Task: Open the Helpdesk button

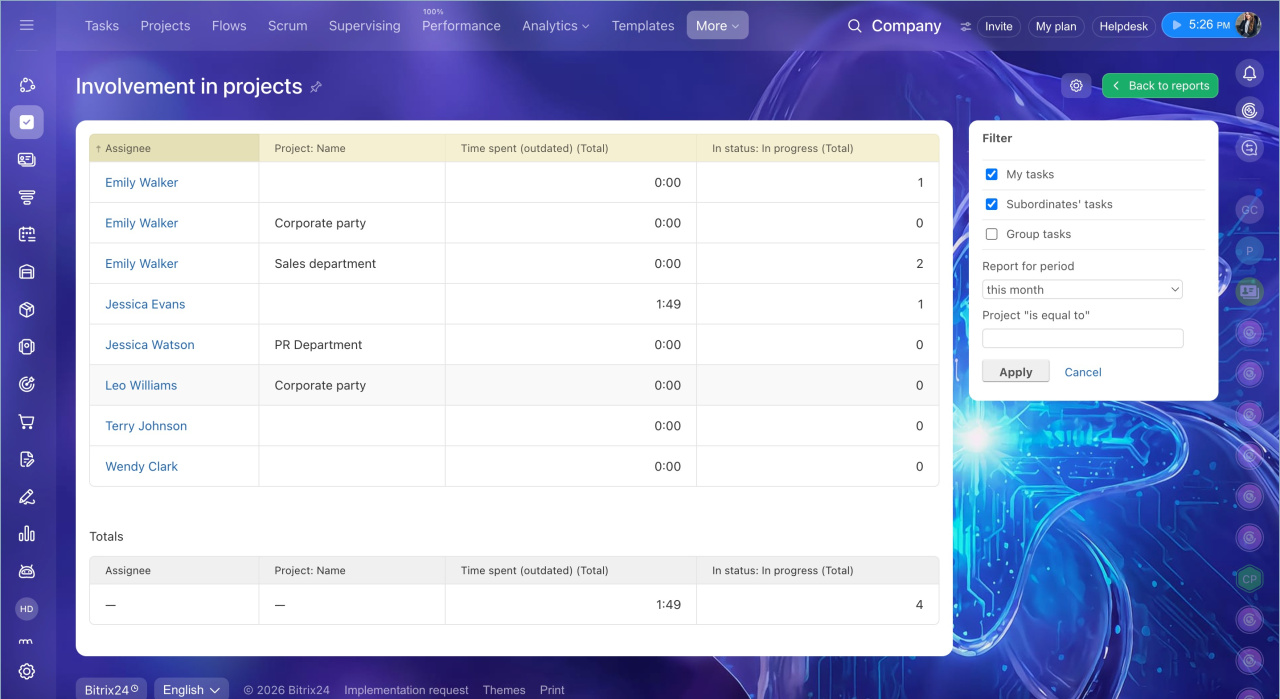Action: (x=1123, y=27)
